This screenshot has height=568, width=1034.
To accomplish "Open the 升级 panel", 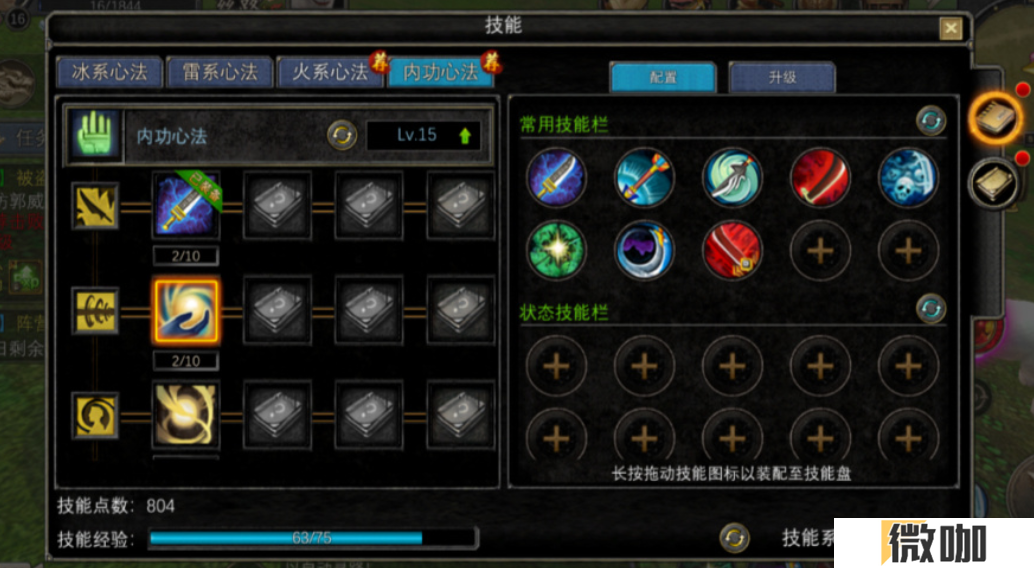I will [782, 77].
